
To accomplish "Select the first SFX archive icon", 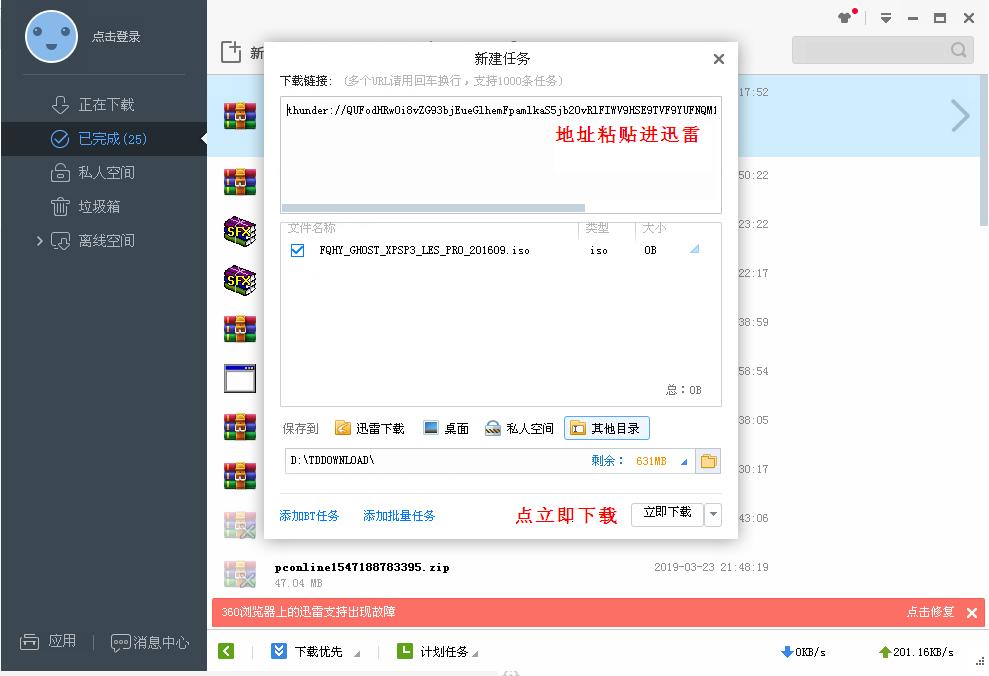I will [x=240, y=231].
